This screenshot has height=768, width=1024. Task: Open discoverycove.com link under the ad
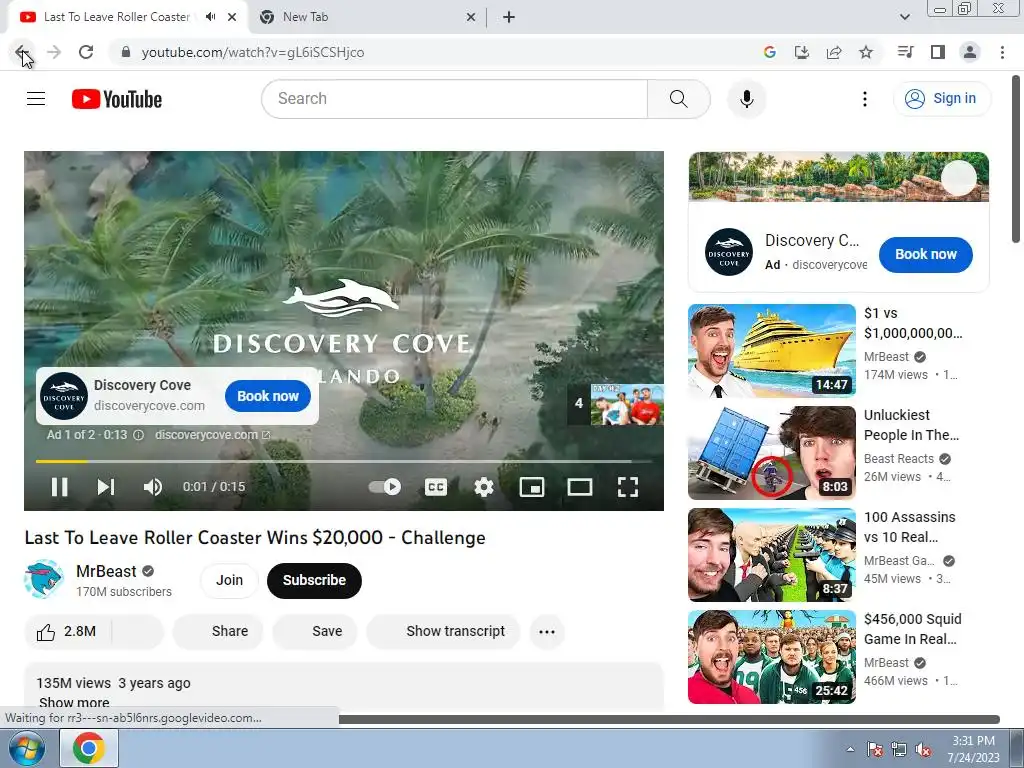coord(212,435)
